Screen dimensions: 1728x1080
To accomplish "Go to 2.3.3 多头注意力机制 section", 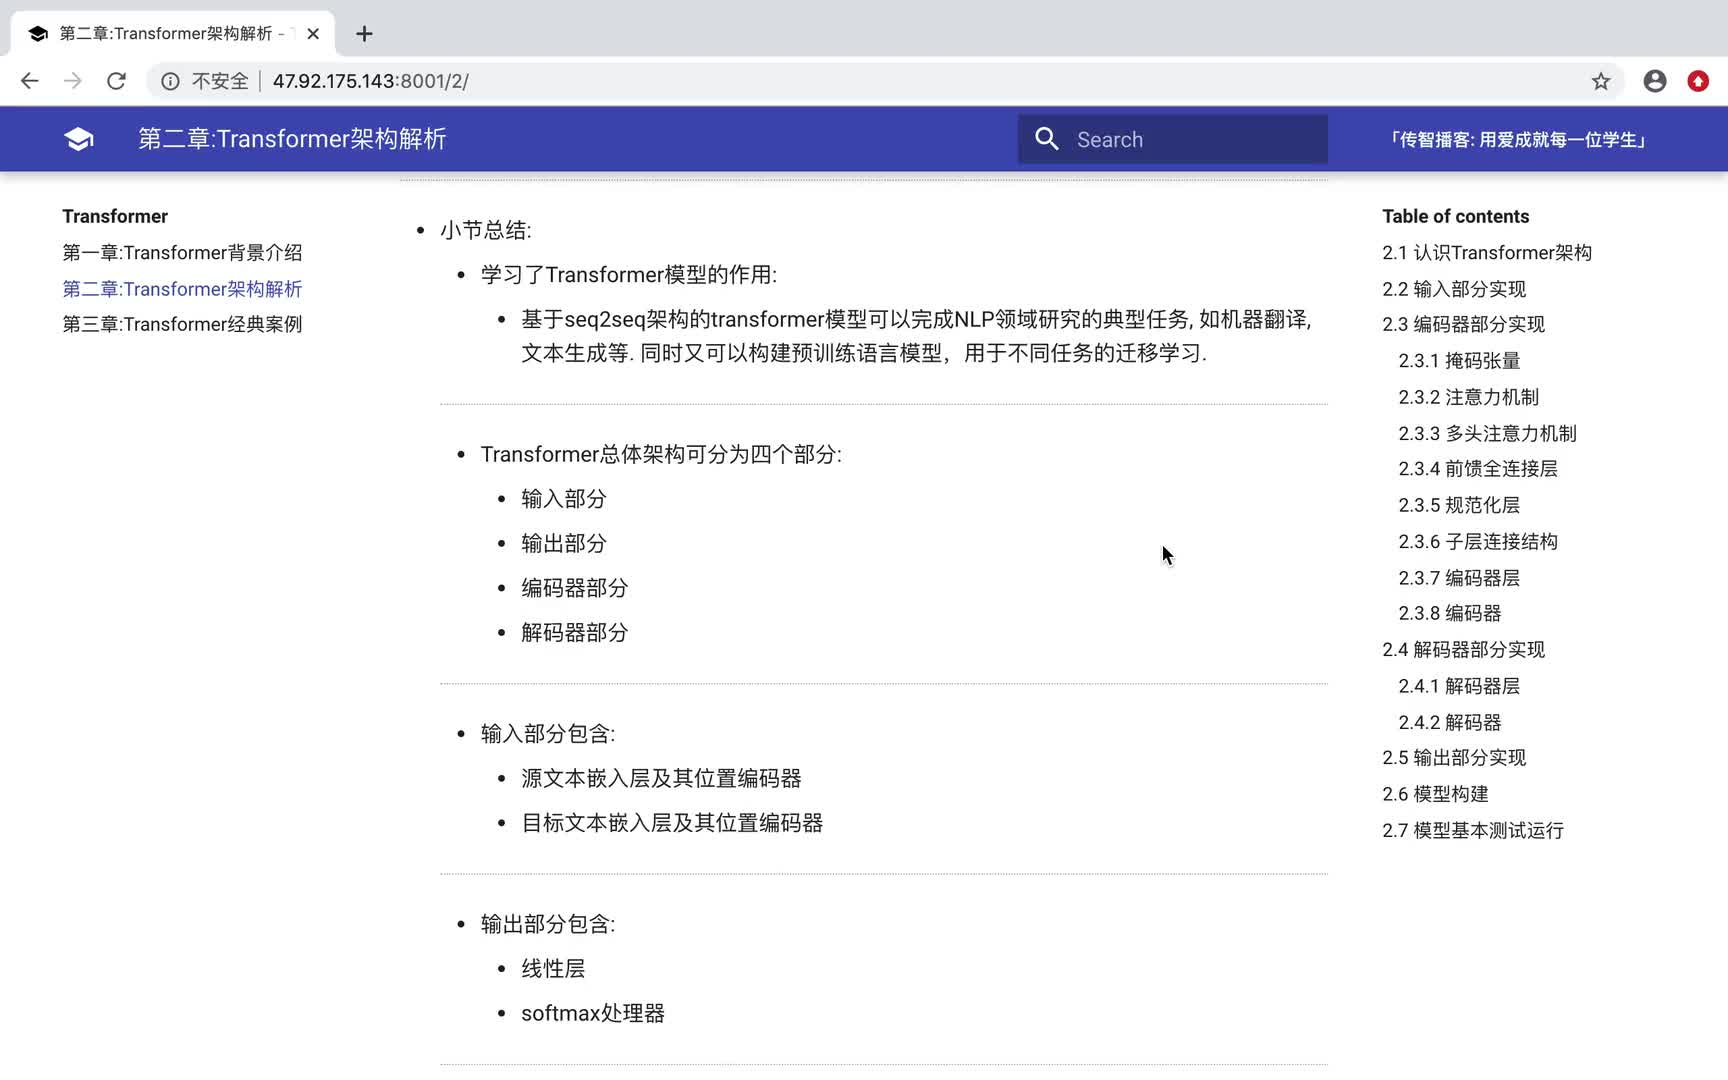I will 1488,433.
